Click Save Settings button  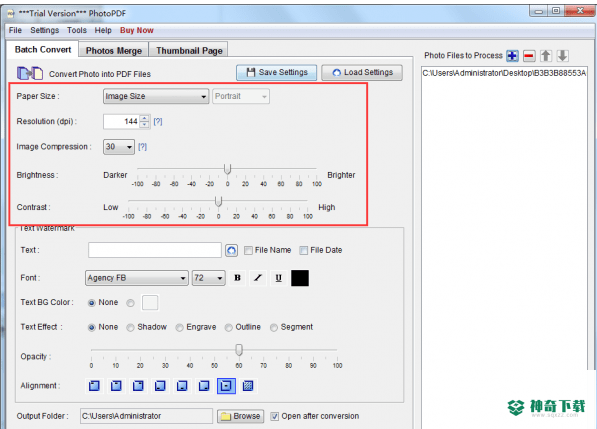pos(276,72)
